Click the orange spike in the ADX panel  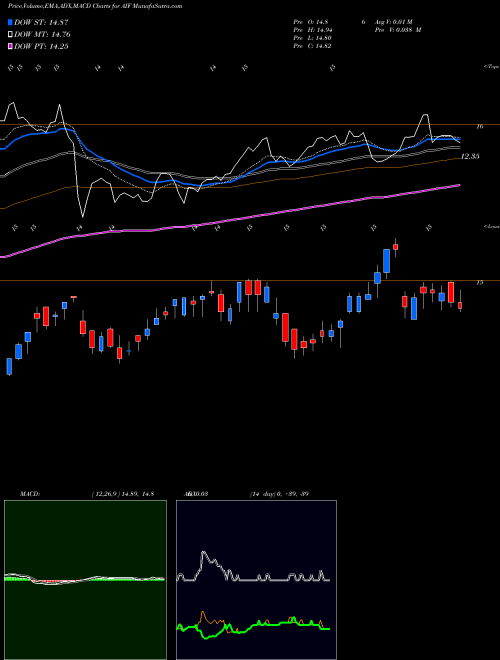(x=203, y=613)
